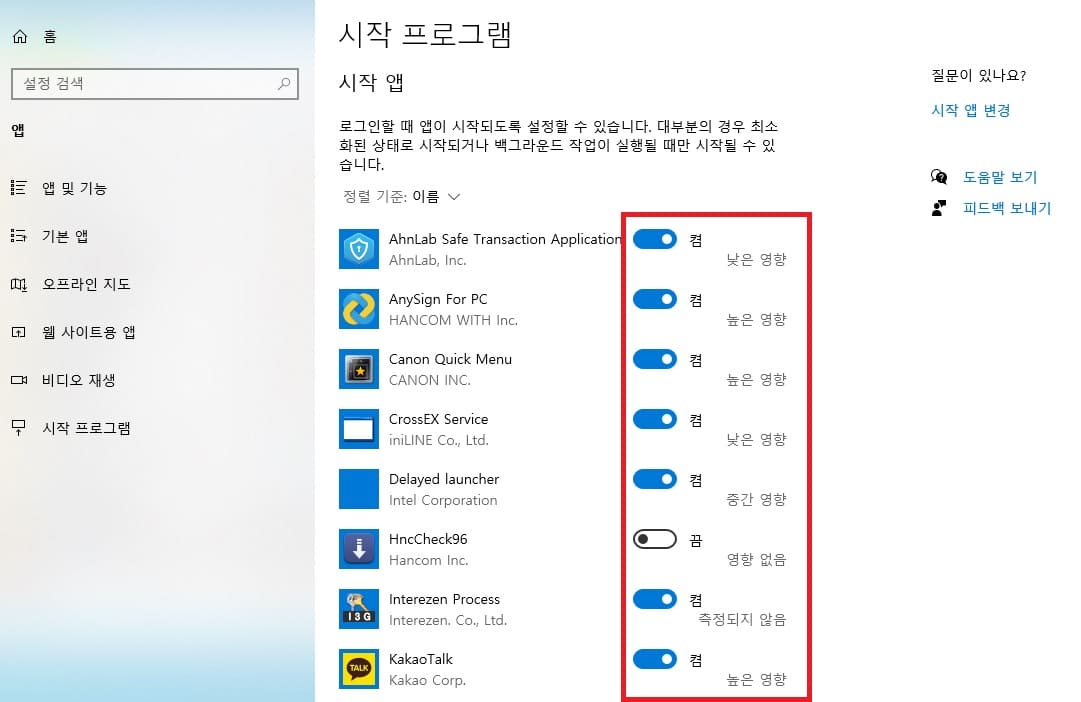The width and height of the screenshot is (1081, 702).
Task: Select the Delayed launcher name
Action: click(444, 479)
